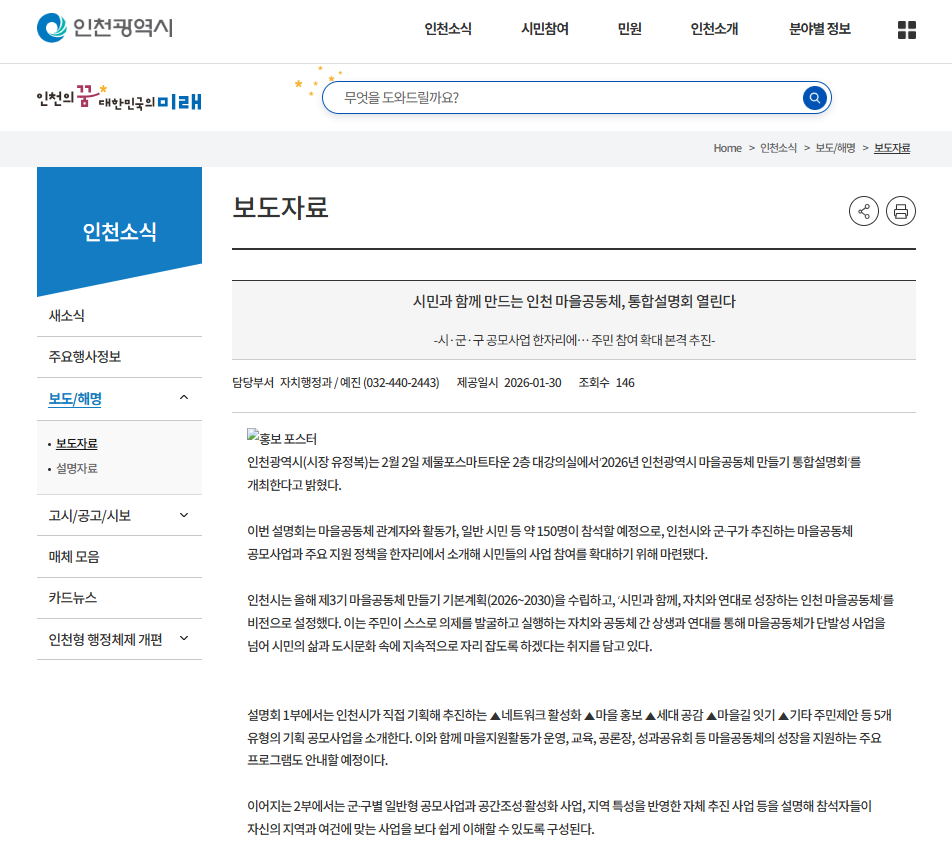The height and width of the screenshot is (843, 952).
Task: Open the all-menu grid icon
Action: [906, 30]
